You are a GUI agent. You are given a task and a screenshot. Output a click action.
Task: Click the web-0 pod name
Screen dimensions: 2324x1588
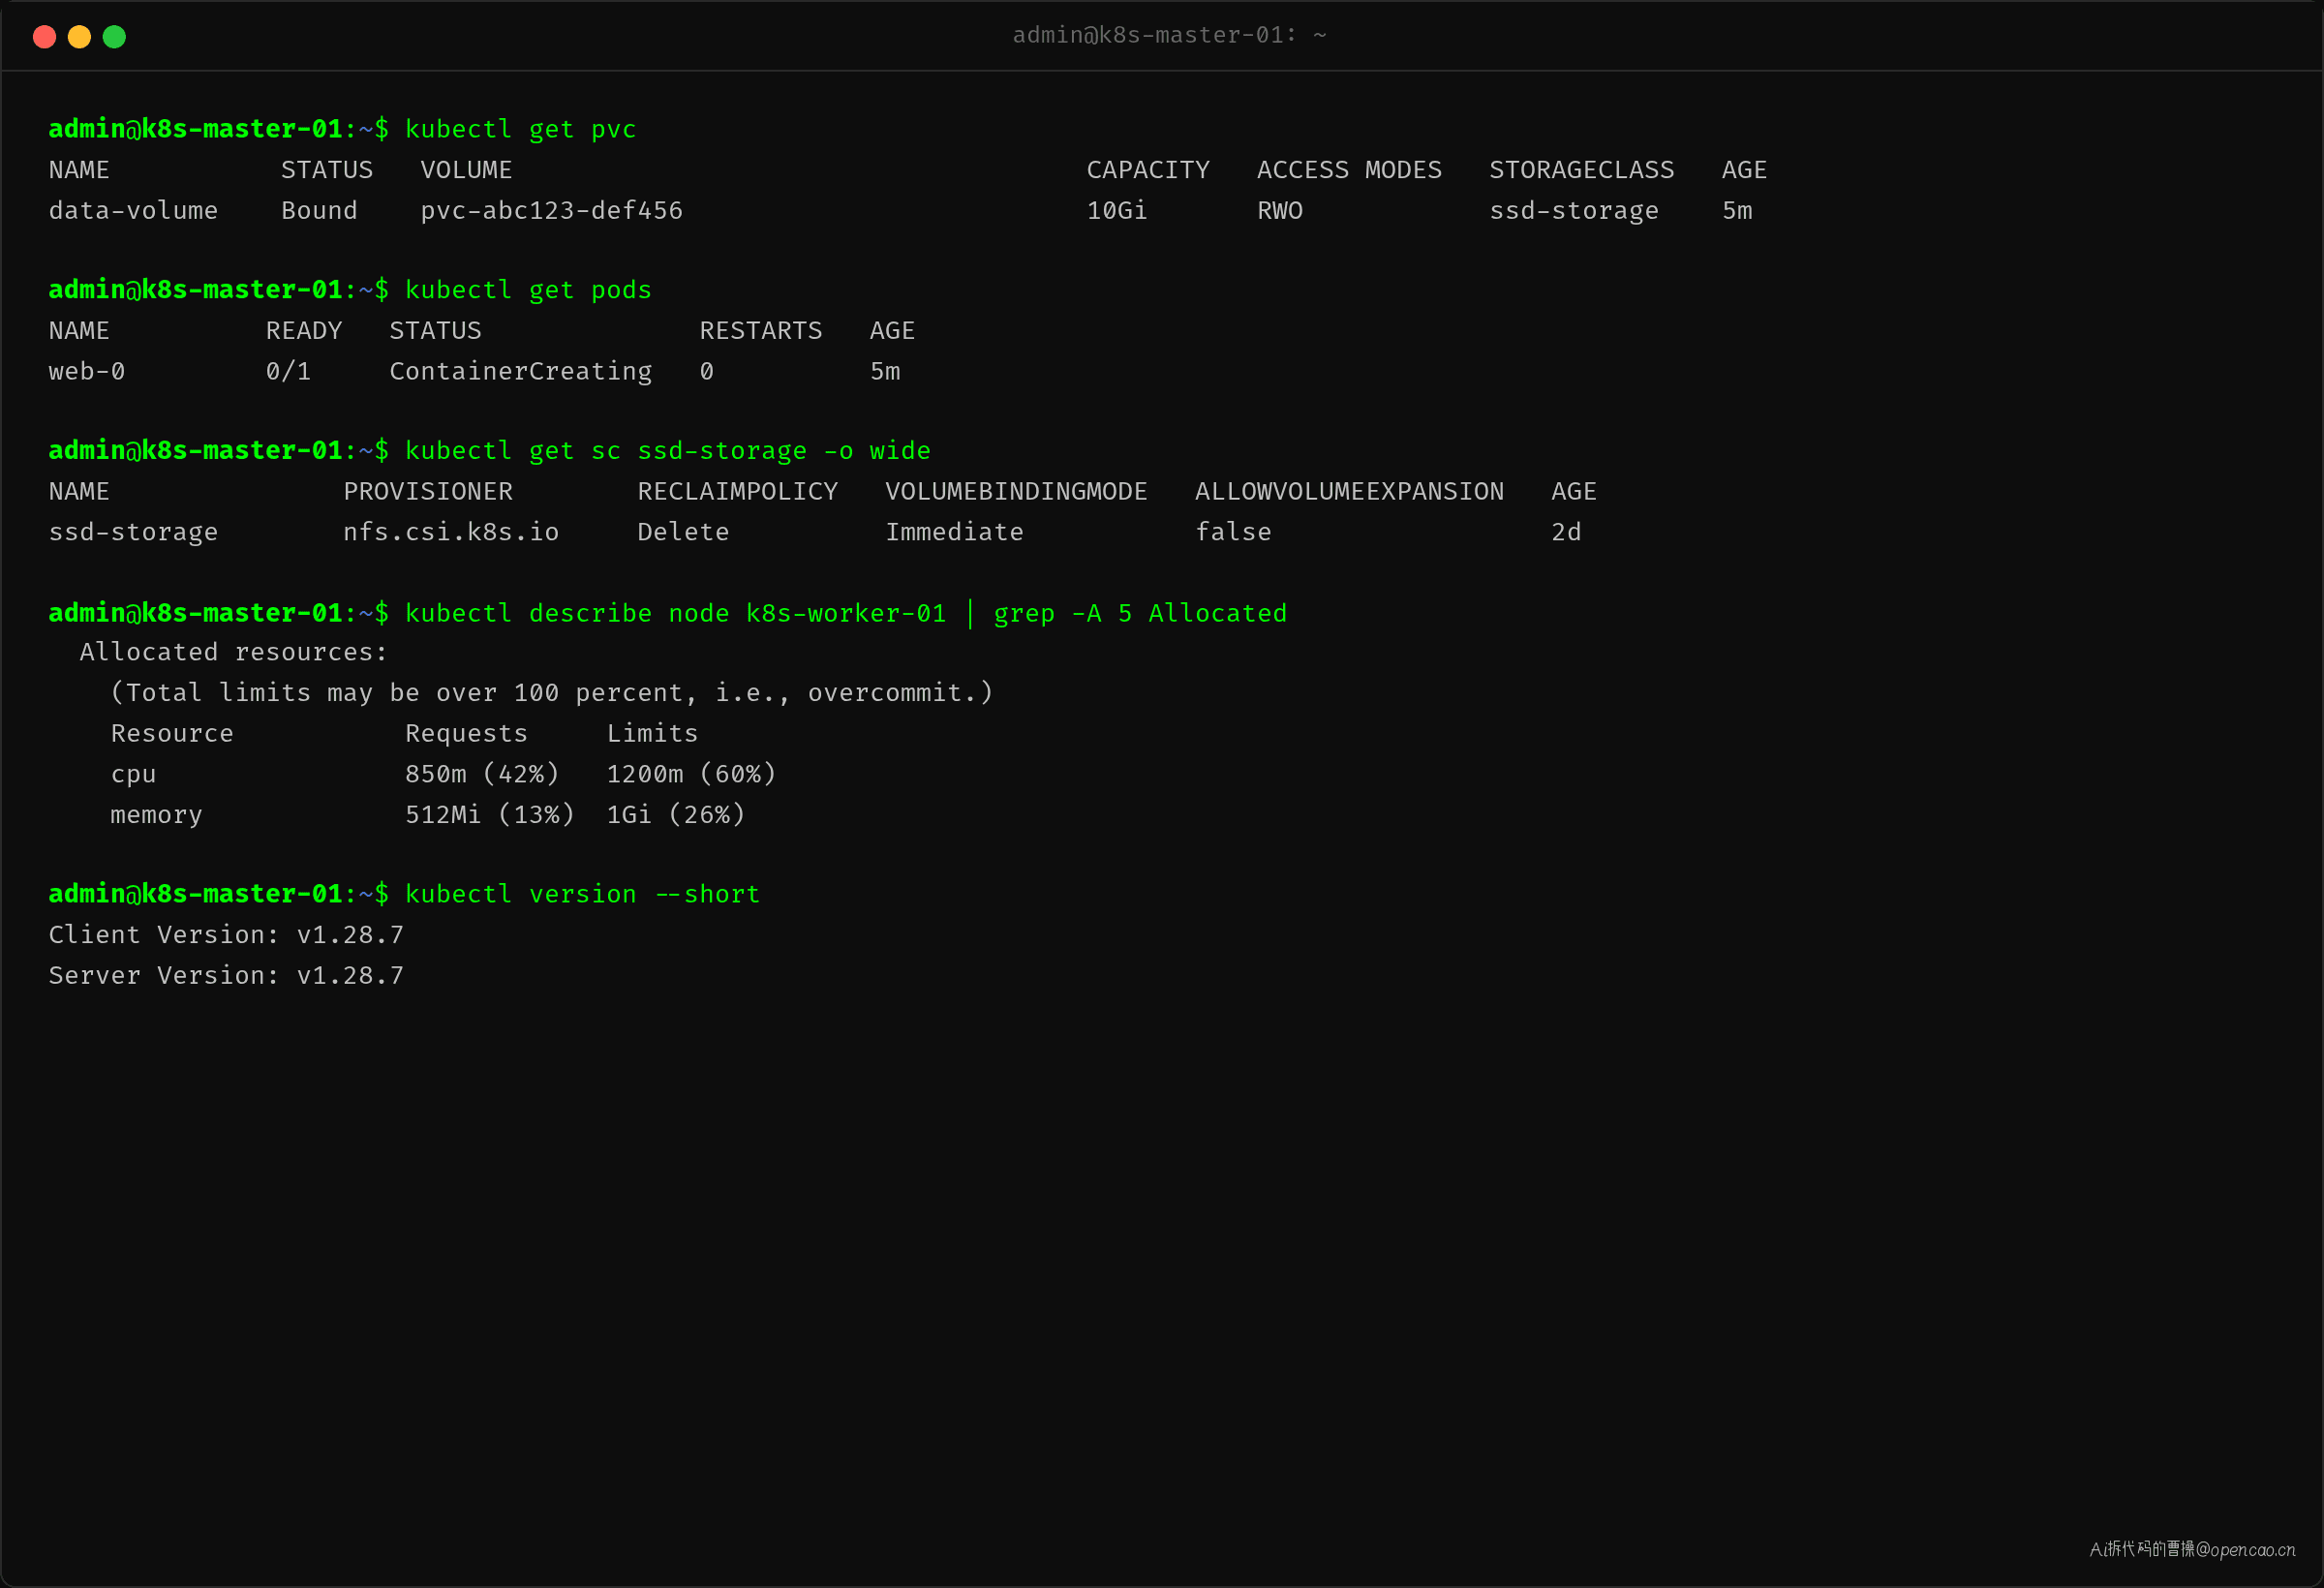[87, 372]
